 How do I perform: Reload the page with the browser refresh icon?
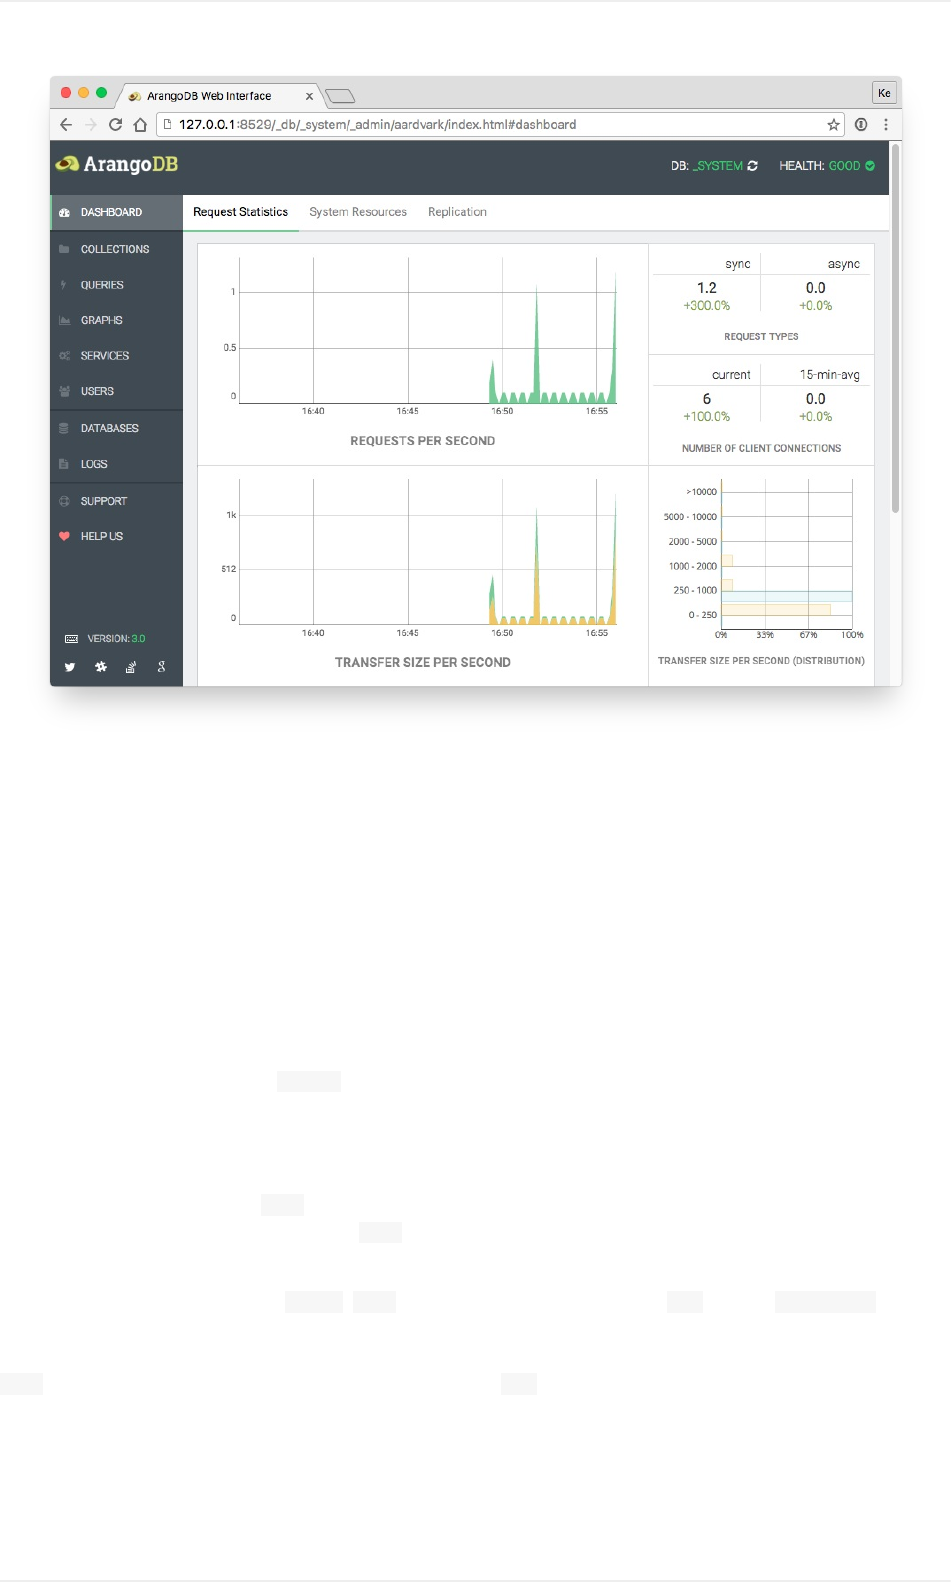tap(116, 125)
